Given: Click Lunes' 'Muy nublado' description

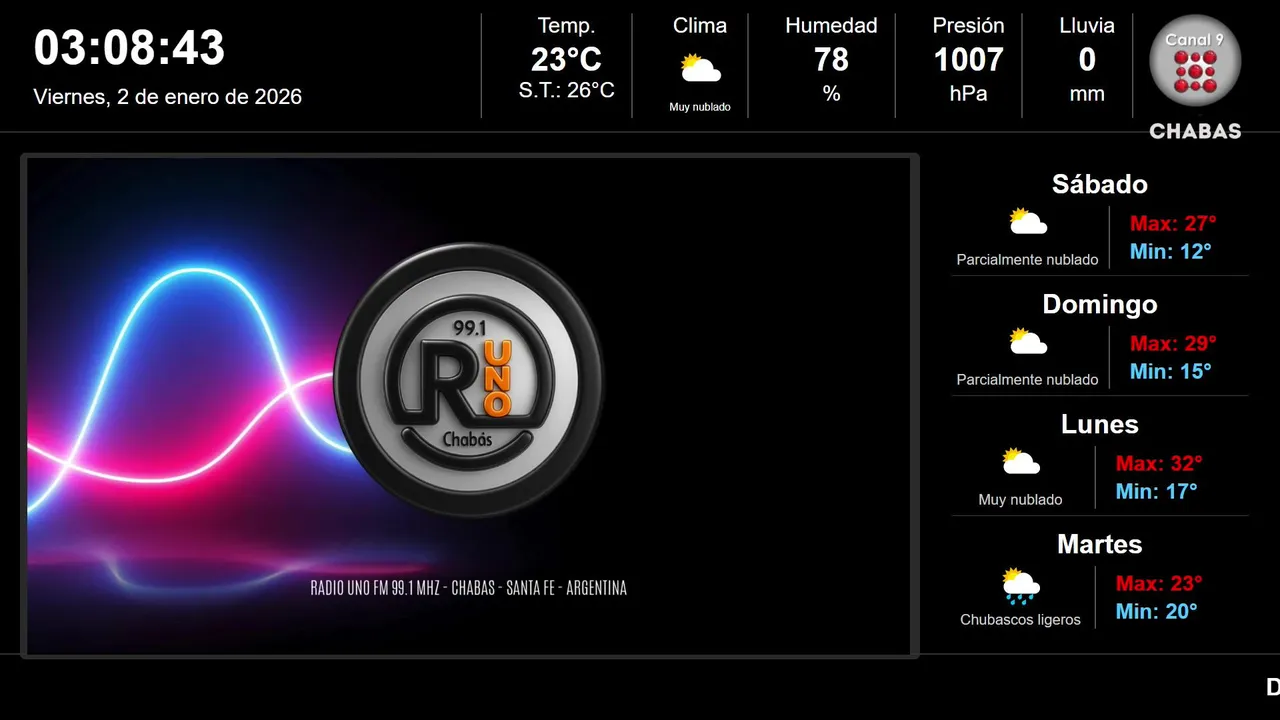Looking at the screenshot, I should (x=1020, y=500).
